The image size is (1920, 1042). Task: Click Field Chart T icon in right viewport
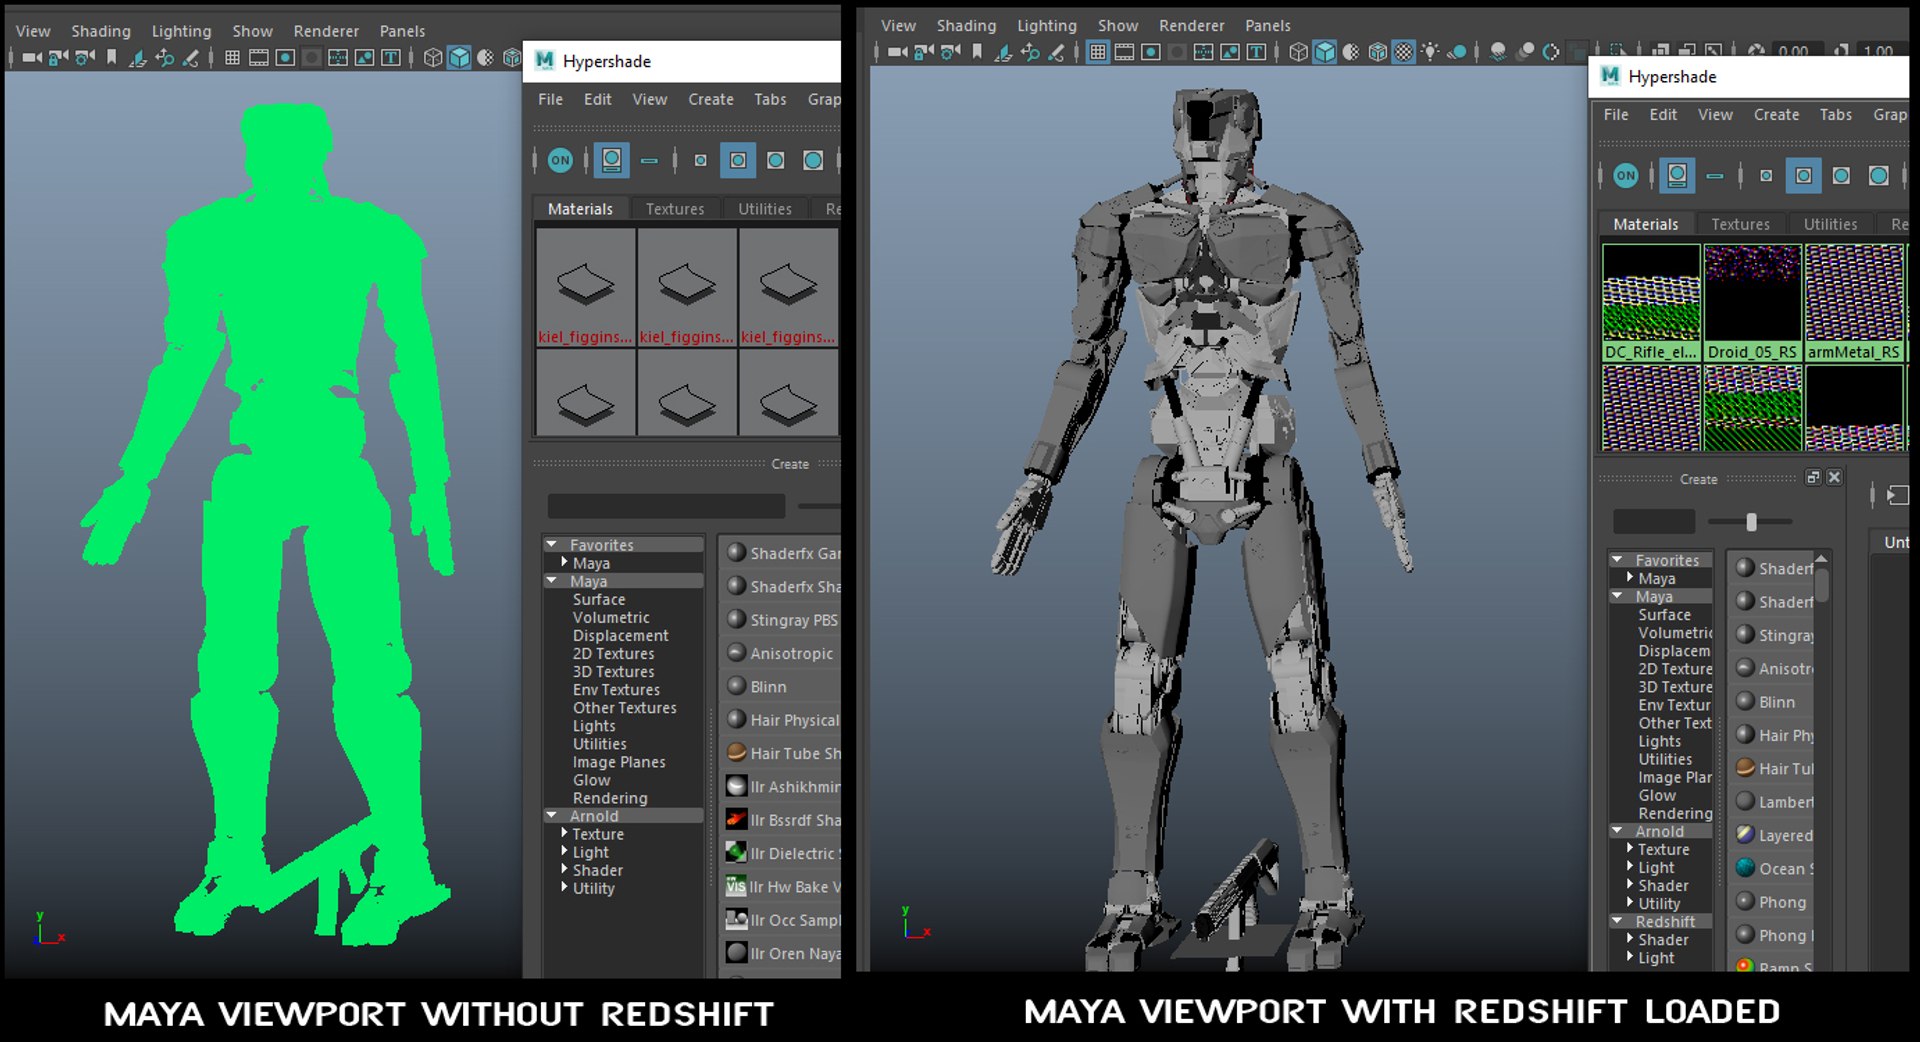click(x=1257, y=52)
